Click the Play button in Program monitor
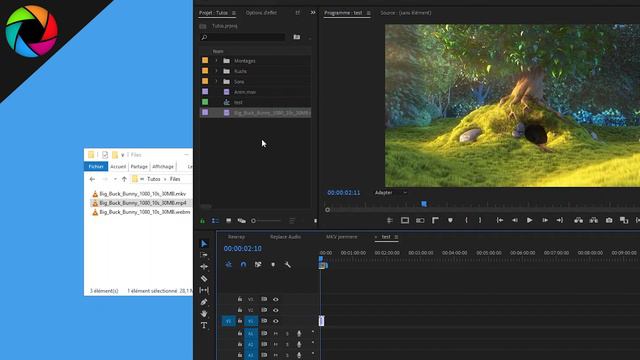 (529, 220)
